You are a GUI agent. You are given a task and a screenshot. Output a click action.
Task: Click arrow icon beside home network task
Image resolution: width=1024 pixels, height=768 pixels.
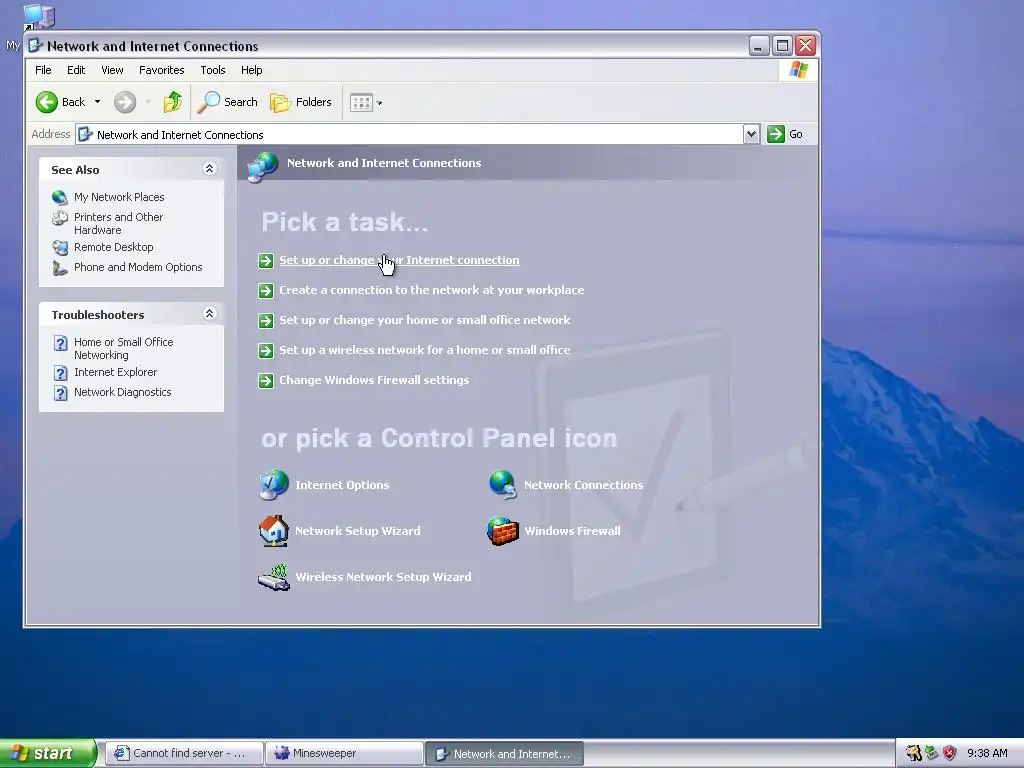[266, 321]
